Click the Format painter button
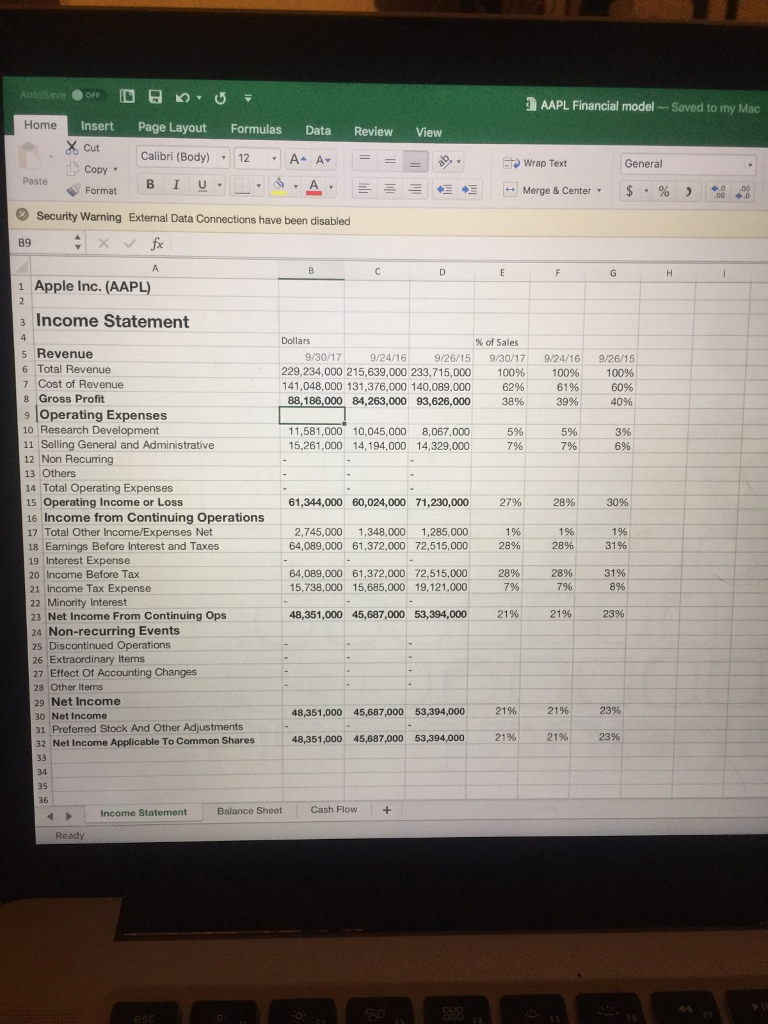Viewport: 768px width, 1024px height. pyautogui.click(x=92, y=190)
